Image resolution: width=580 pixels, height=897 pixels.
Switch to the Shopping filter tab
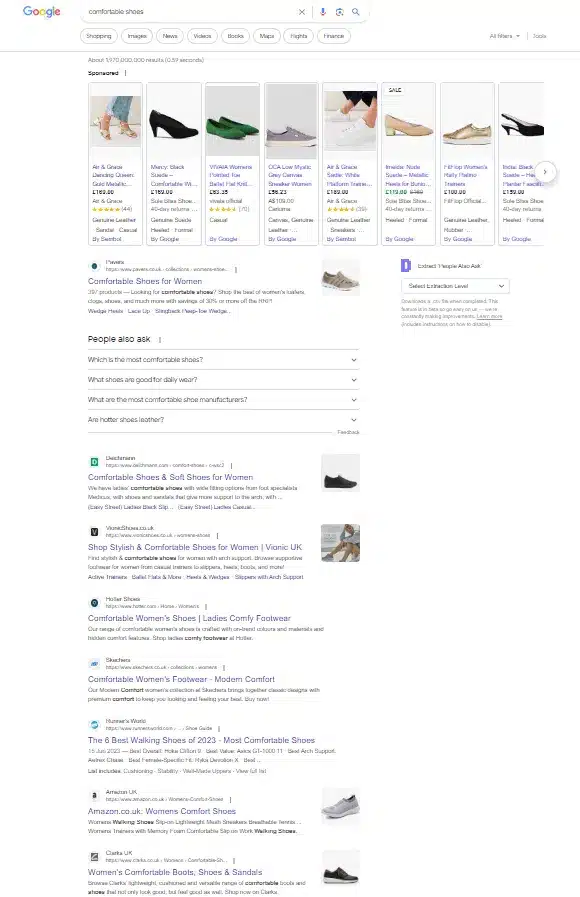(99, 36)
